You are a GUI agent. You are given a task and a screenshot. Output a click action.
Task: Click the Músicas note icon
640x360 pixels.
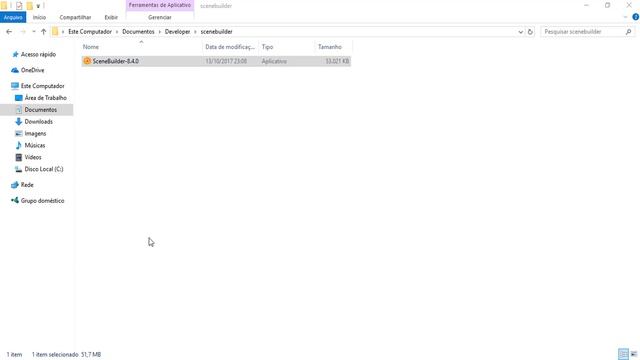pos(18,145)
